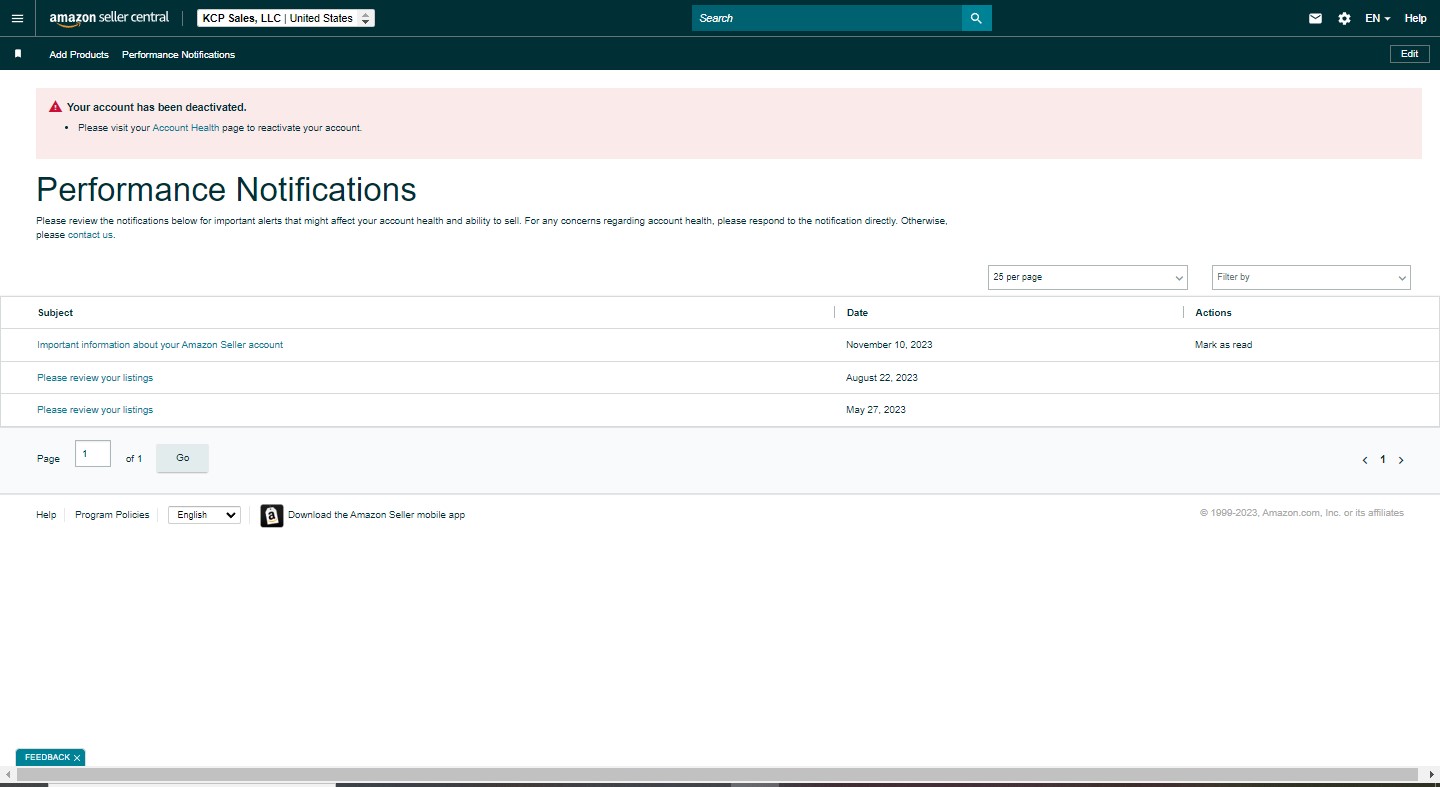Click Mark as read for November notification
Image resolution: width=1440 pixels, height=787 pixels.
click(x=1223, y=345)
